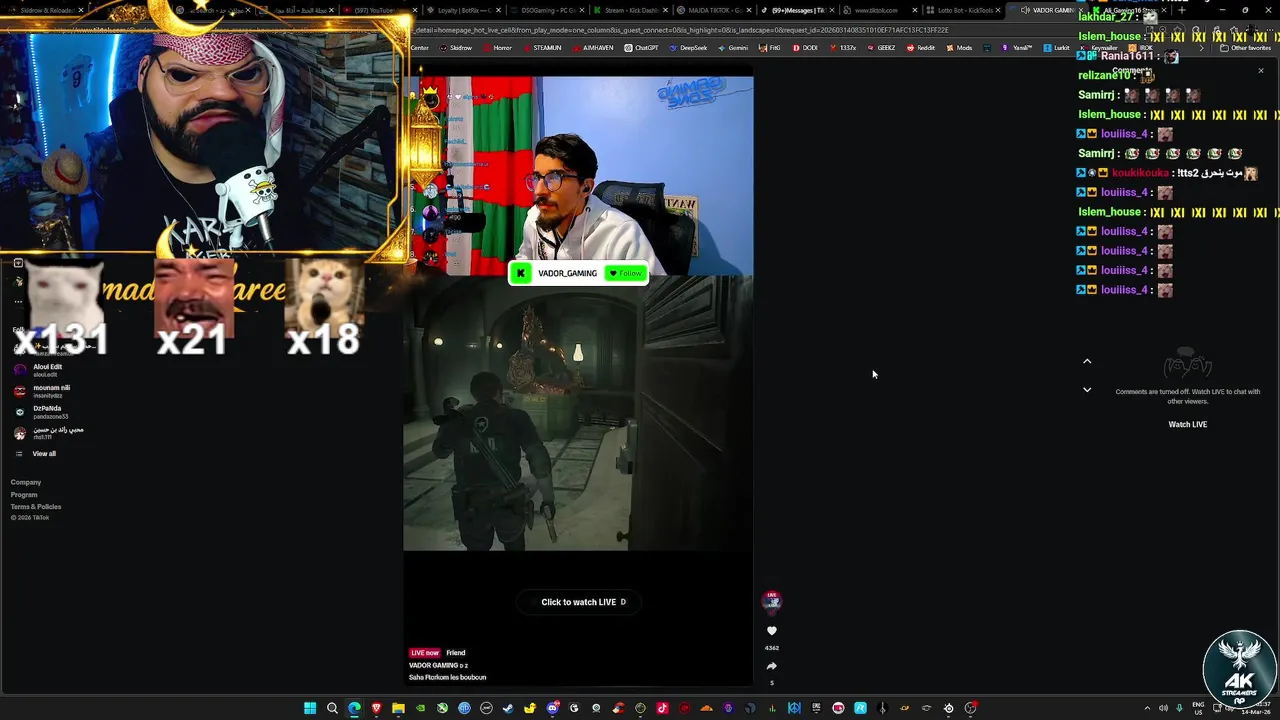Click the LIVE now badge
This screenshot has height=720, width=1280.
click(x=425, y=653)
